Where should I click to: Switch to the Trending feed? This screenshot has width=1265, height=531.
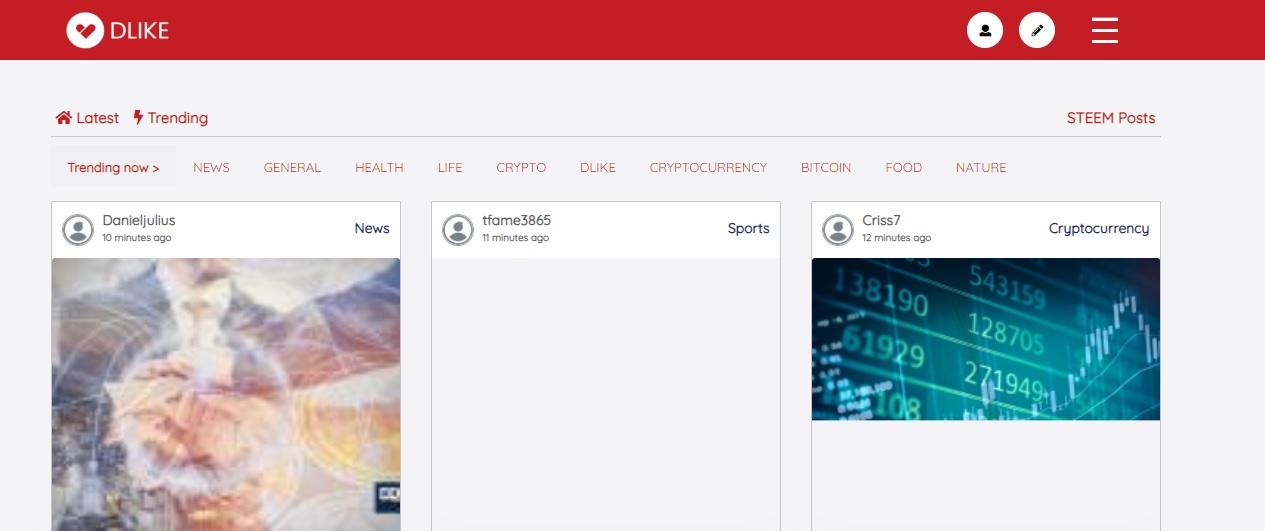[x=171, y=118]
